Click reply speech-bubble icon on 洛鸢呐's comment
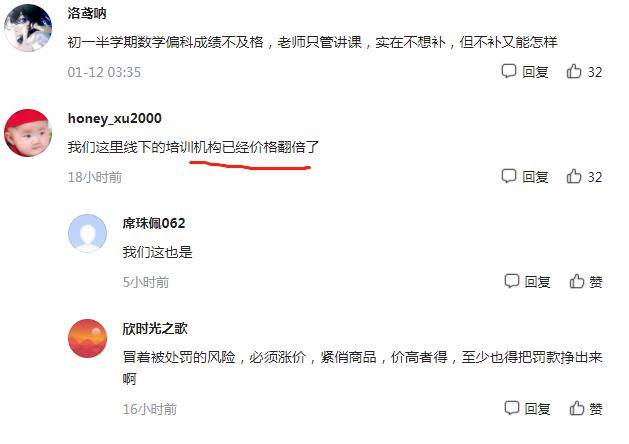 coord(509,71)
